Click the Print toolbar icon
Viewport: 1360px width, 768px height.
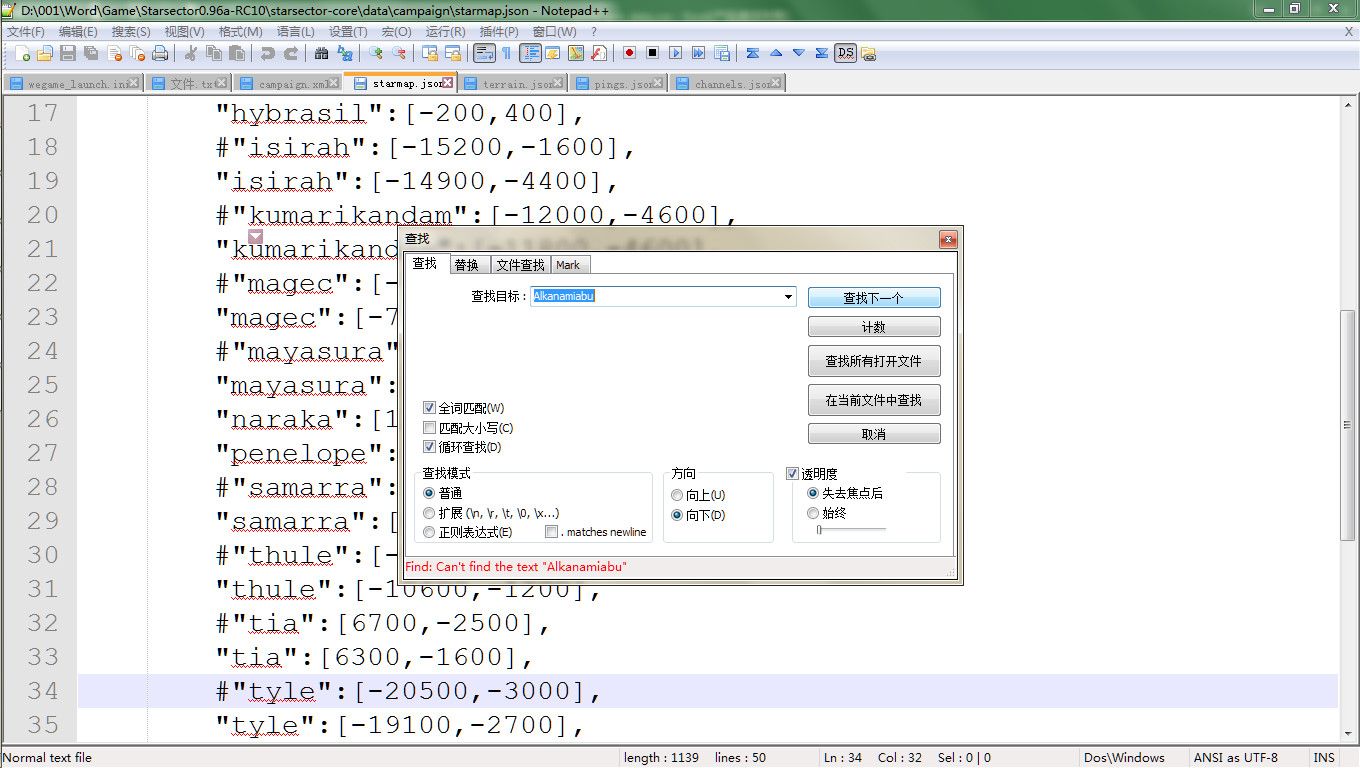point(160,53)
